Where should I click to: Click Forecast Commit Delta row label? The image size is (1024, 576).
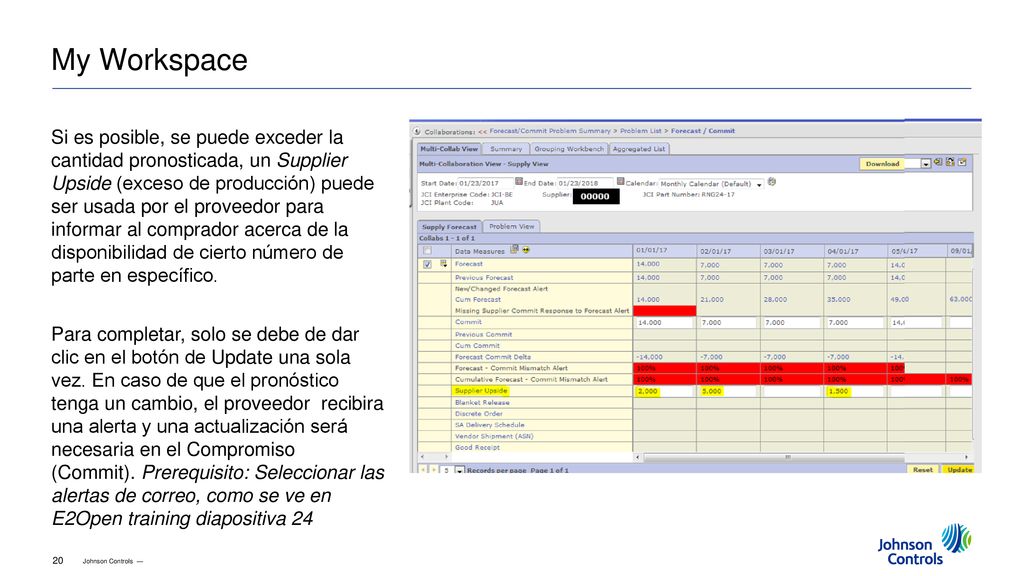(493, 357)
